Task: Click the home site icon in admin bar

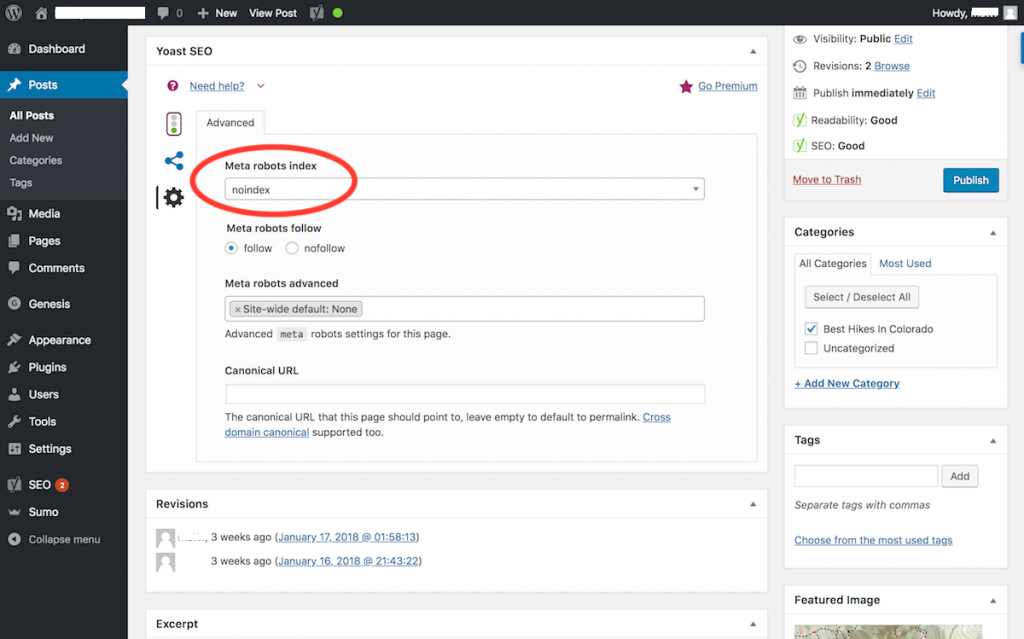Action: pos(41,13)
